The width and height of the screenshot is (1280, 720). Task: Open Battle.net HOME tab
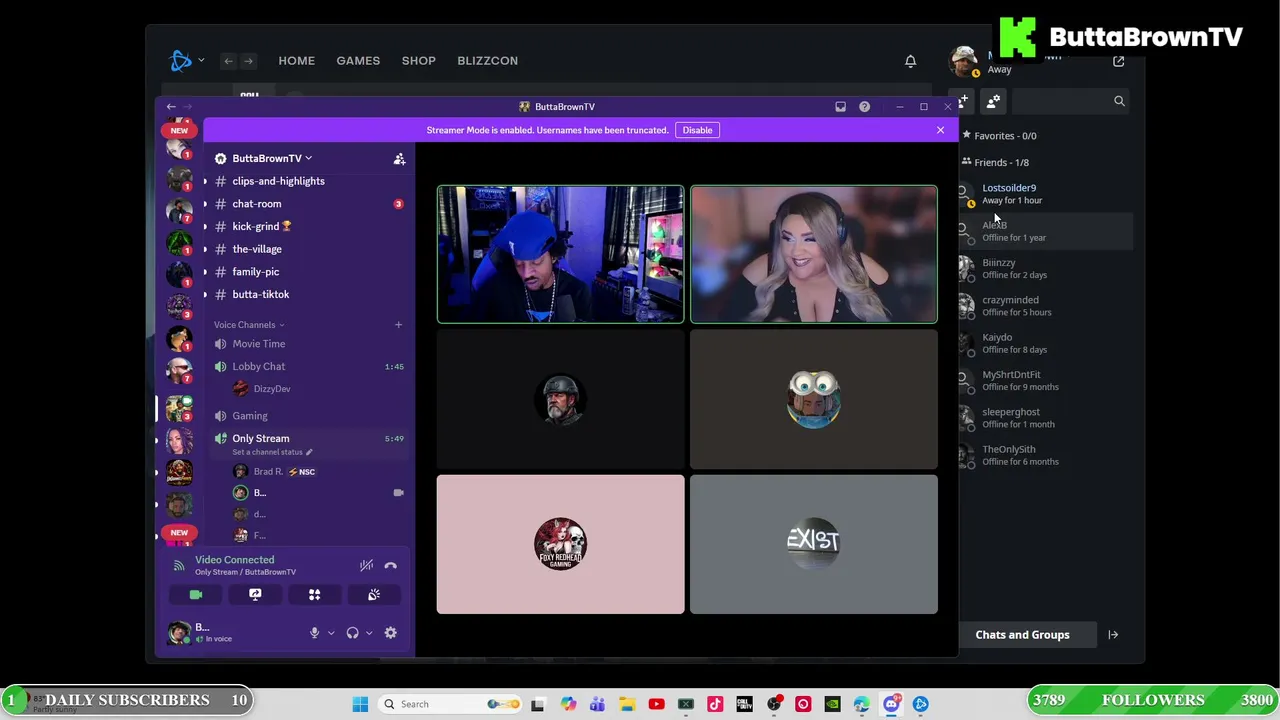pos(297,61)
